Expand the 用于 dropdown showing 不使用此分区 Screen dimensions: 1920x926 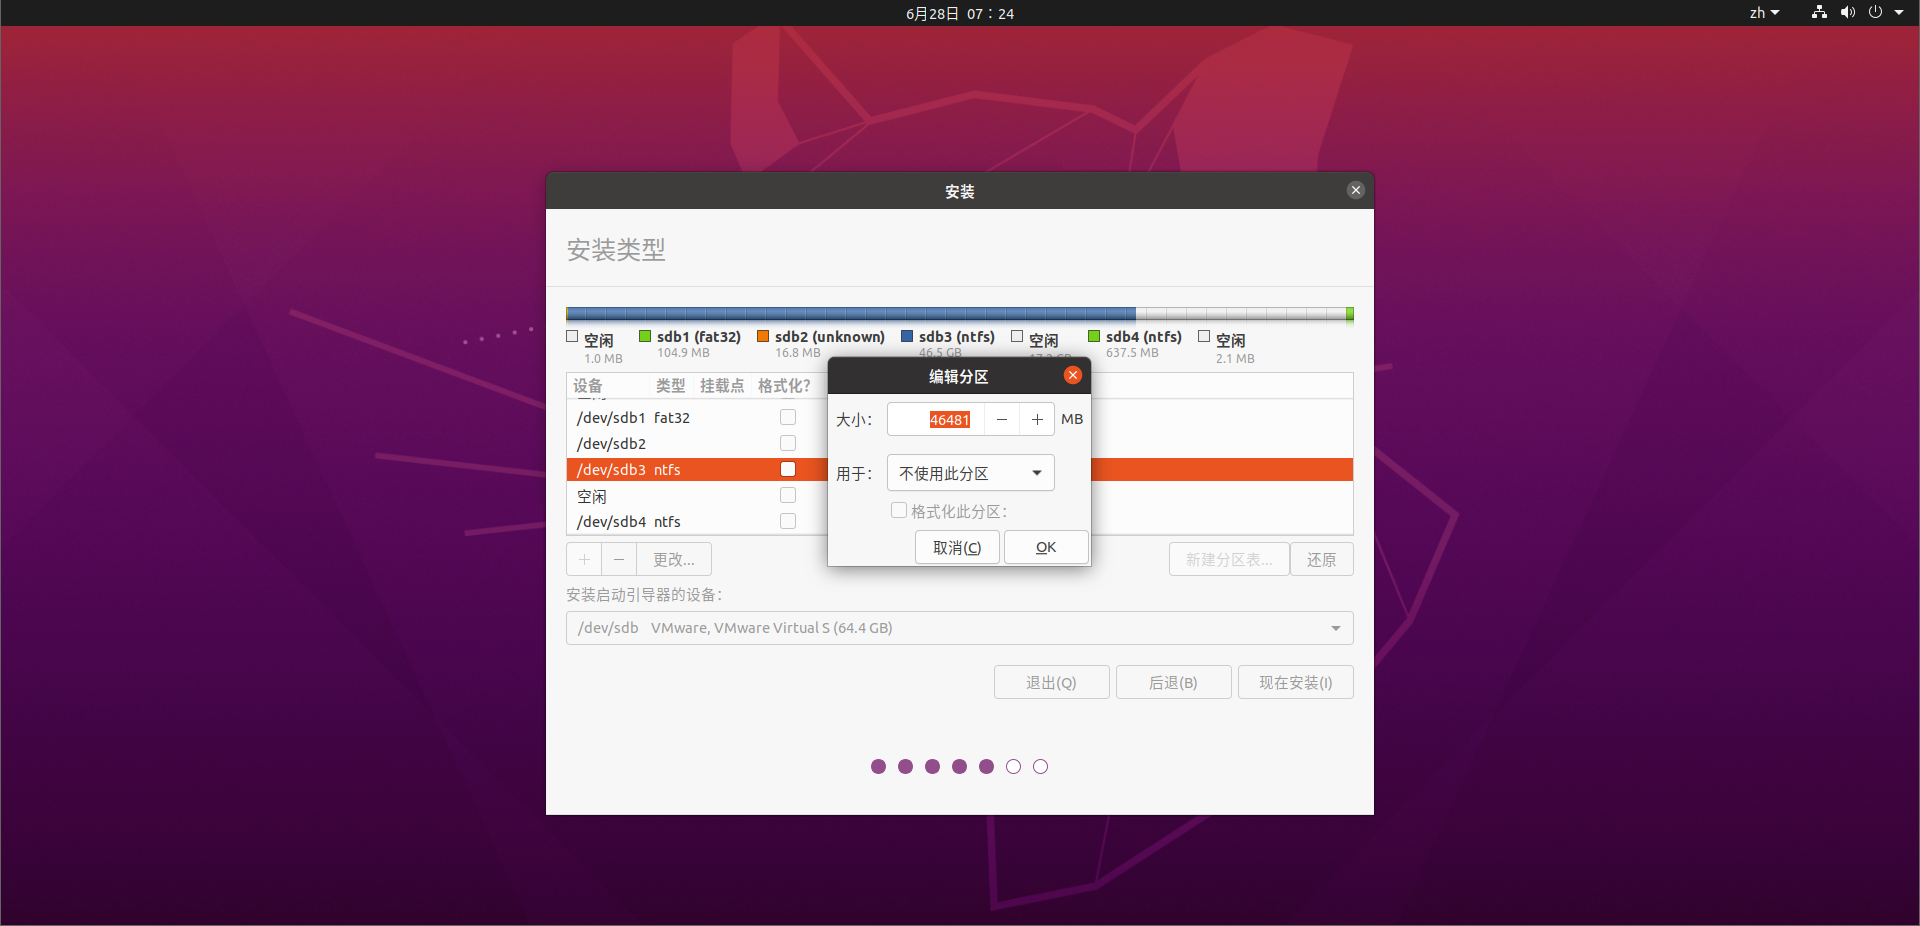970,473
